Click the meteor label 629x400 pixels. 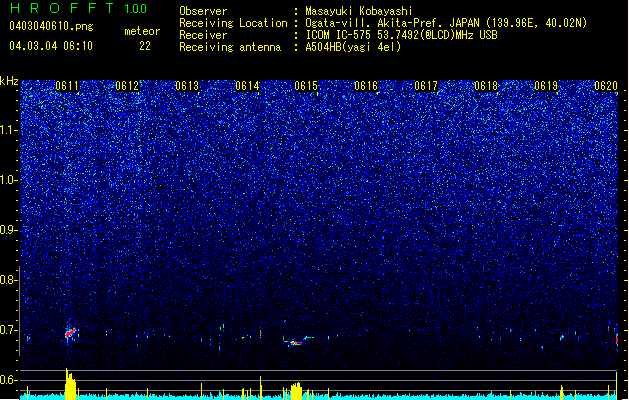142,31
